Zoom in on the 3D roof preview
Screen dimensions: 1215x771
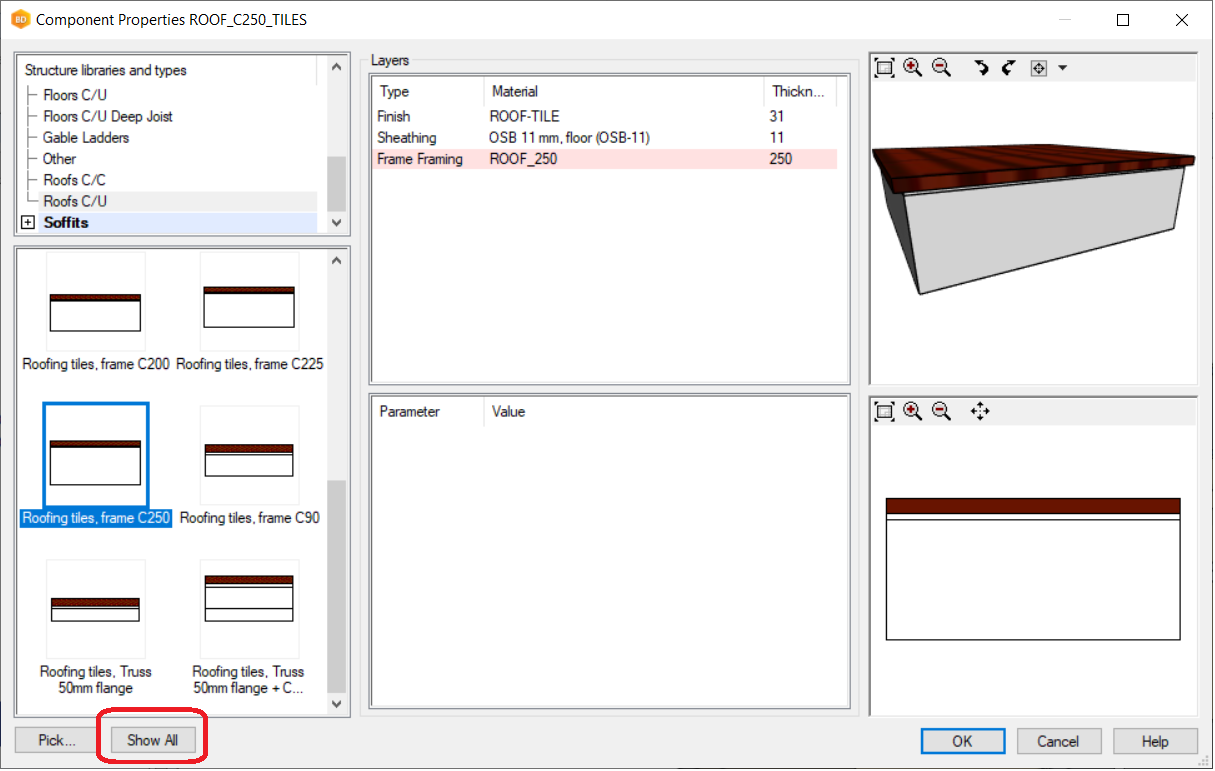point(912,68)
